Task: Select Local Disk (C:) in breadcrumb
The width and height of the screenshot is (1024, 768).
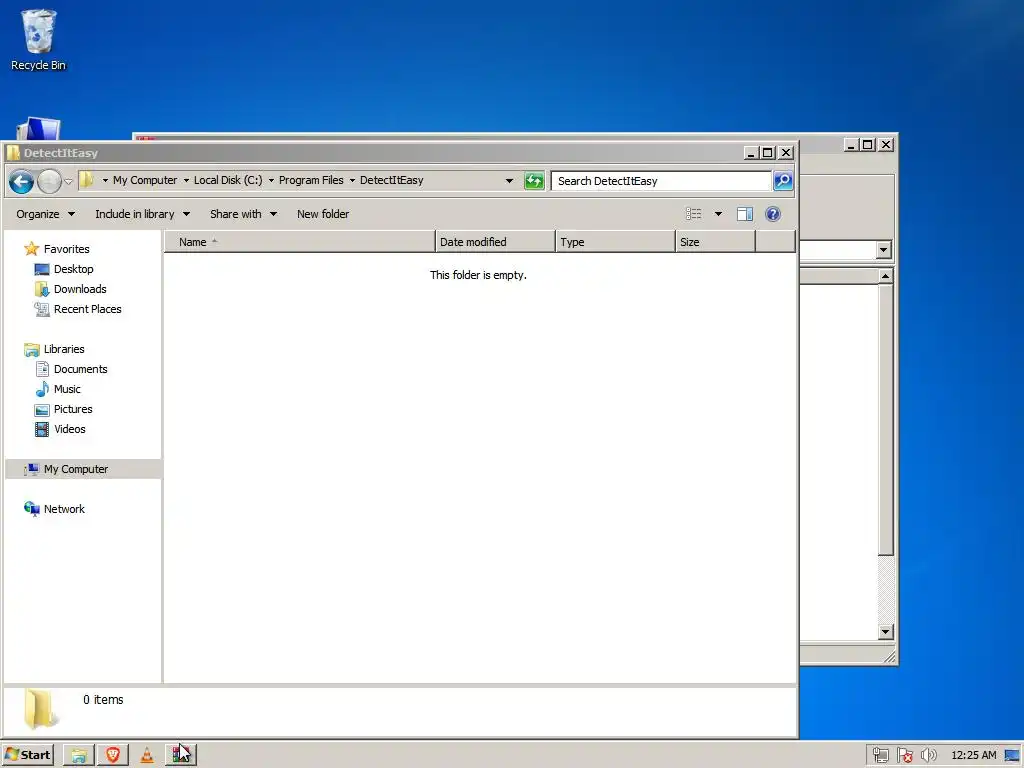Action: [228, 180]
